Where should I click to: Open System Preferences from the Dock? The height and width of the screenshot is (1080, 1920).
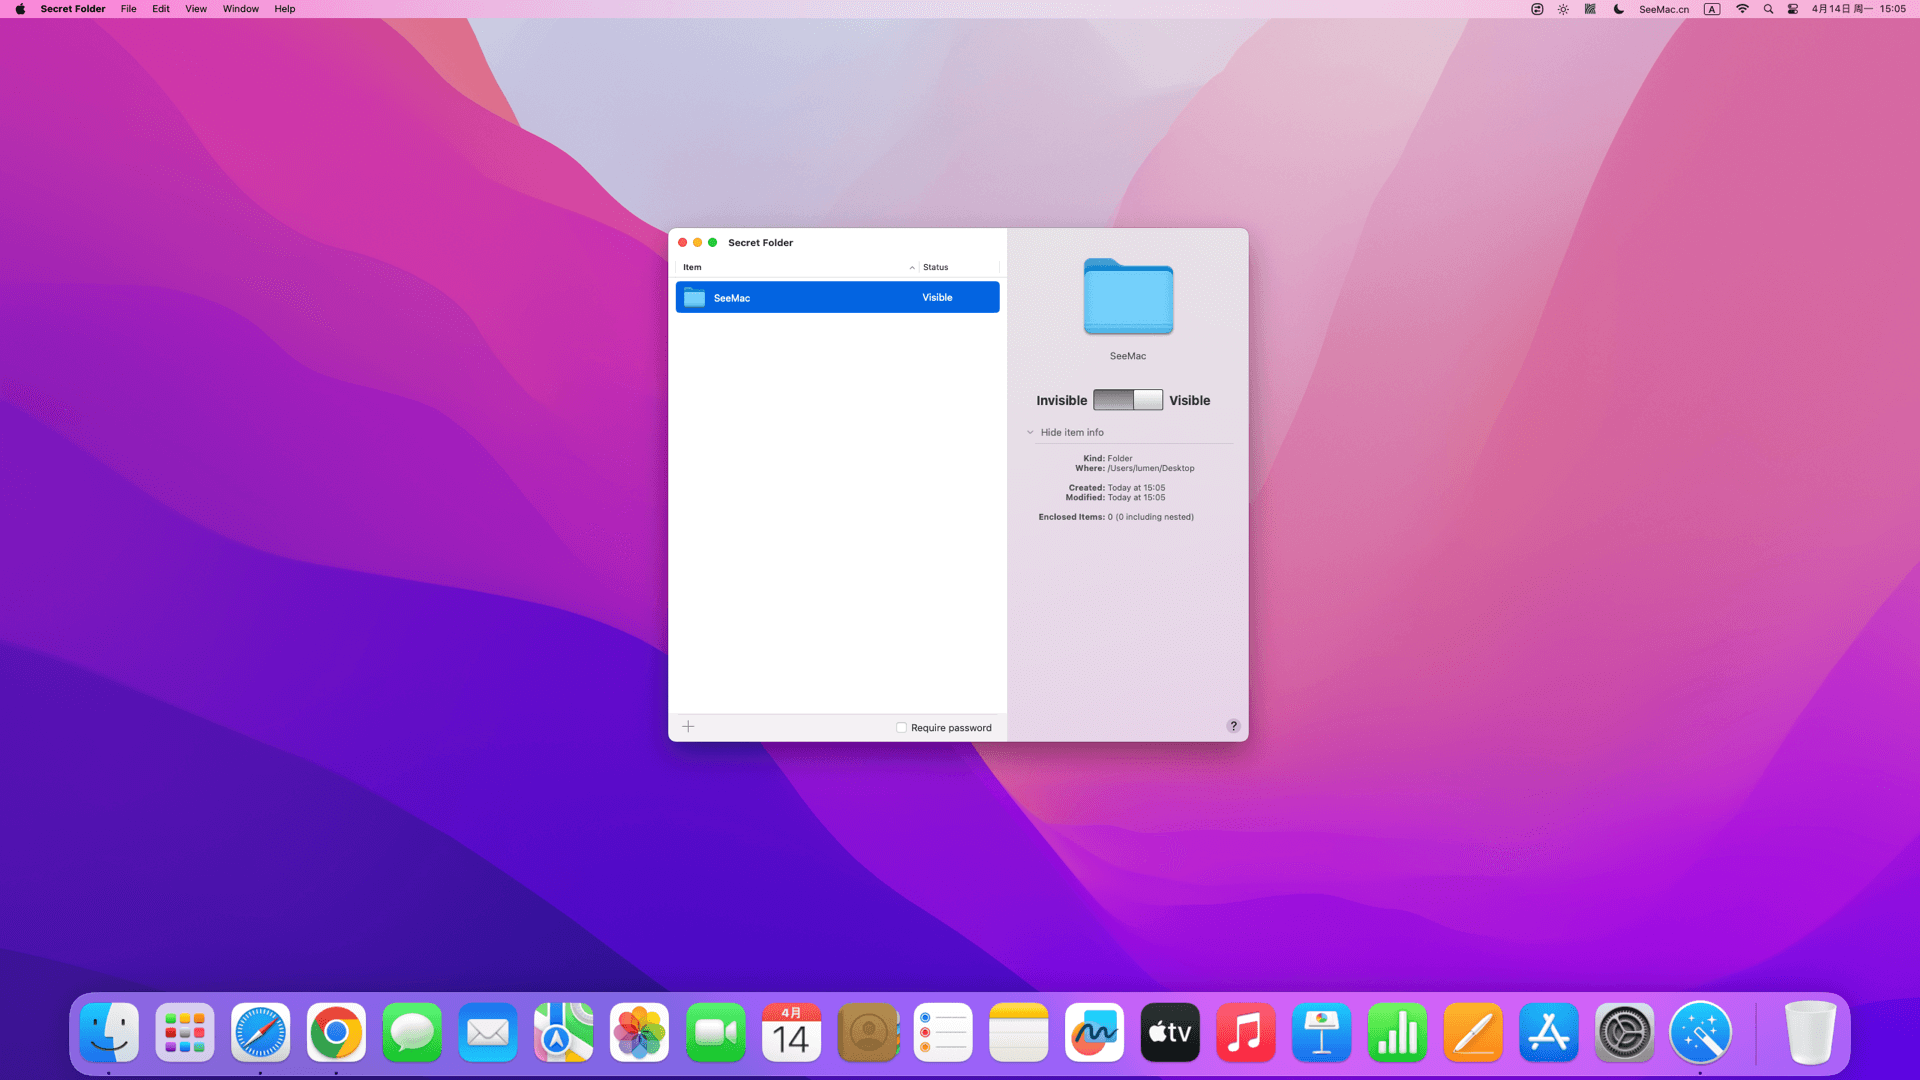(x=1624, y=1033)
